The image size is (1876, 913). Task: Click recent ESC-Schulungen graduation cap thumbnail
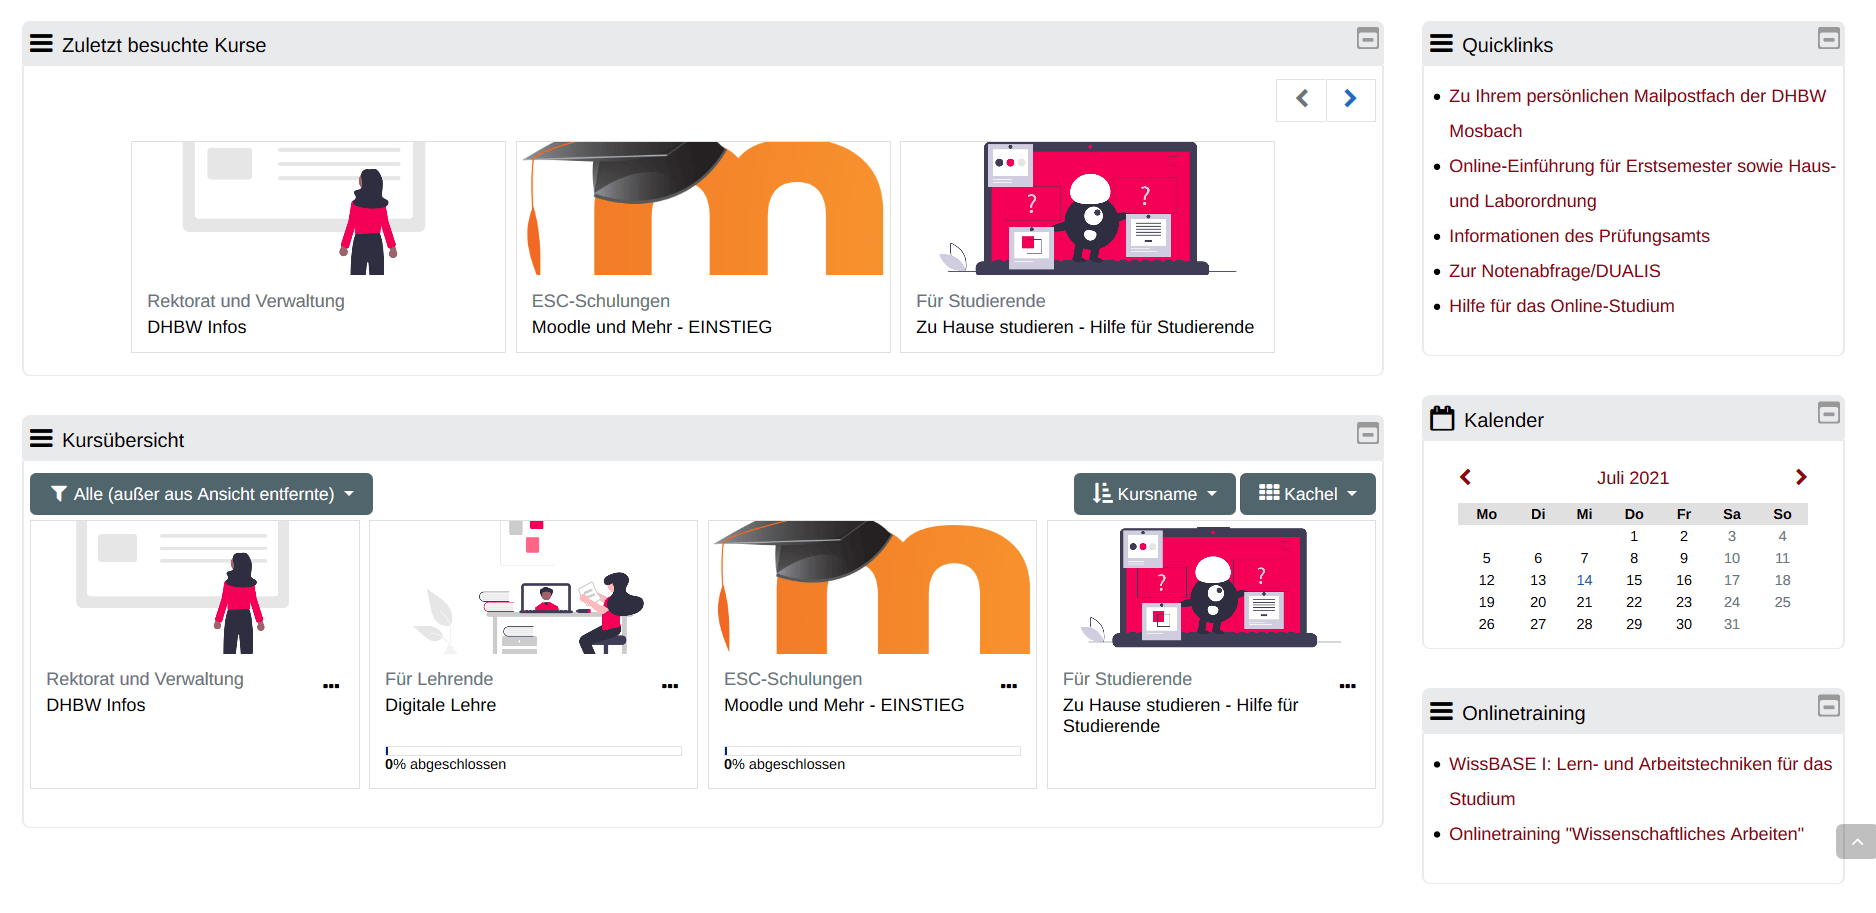click(x=703, y=208)
